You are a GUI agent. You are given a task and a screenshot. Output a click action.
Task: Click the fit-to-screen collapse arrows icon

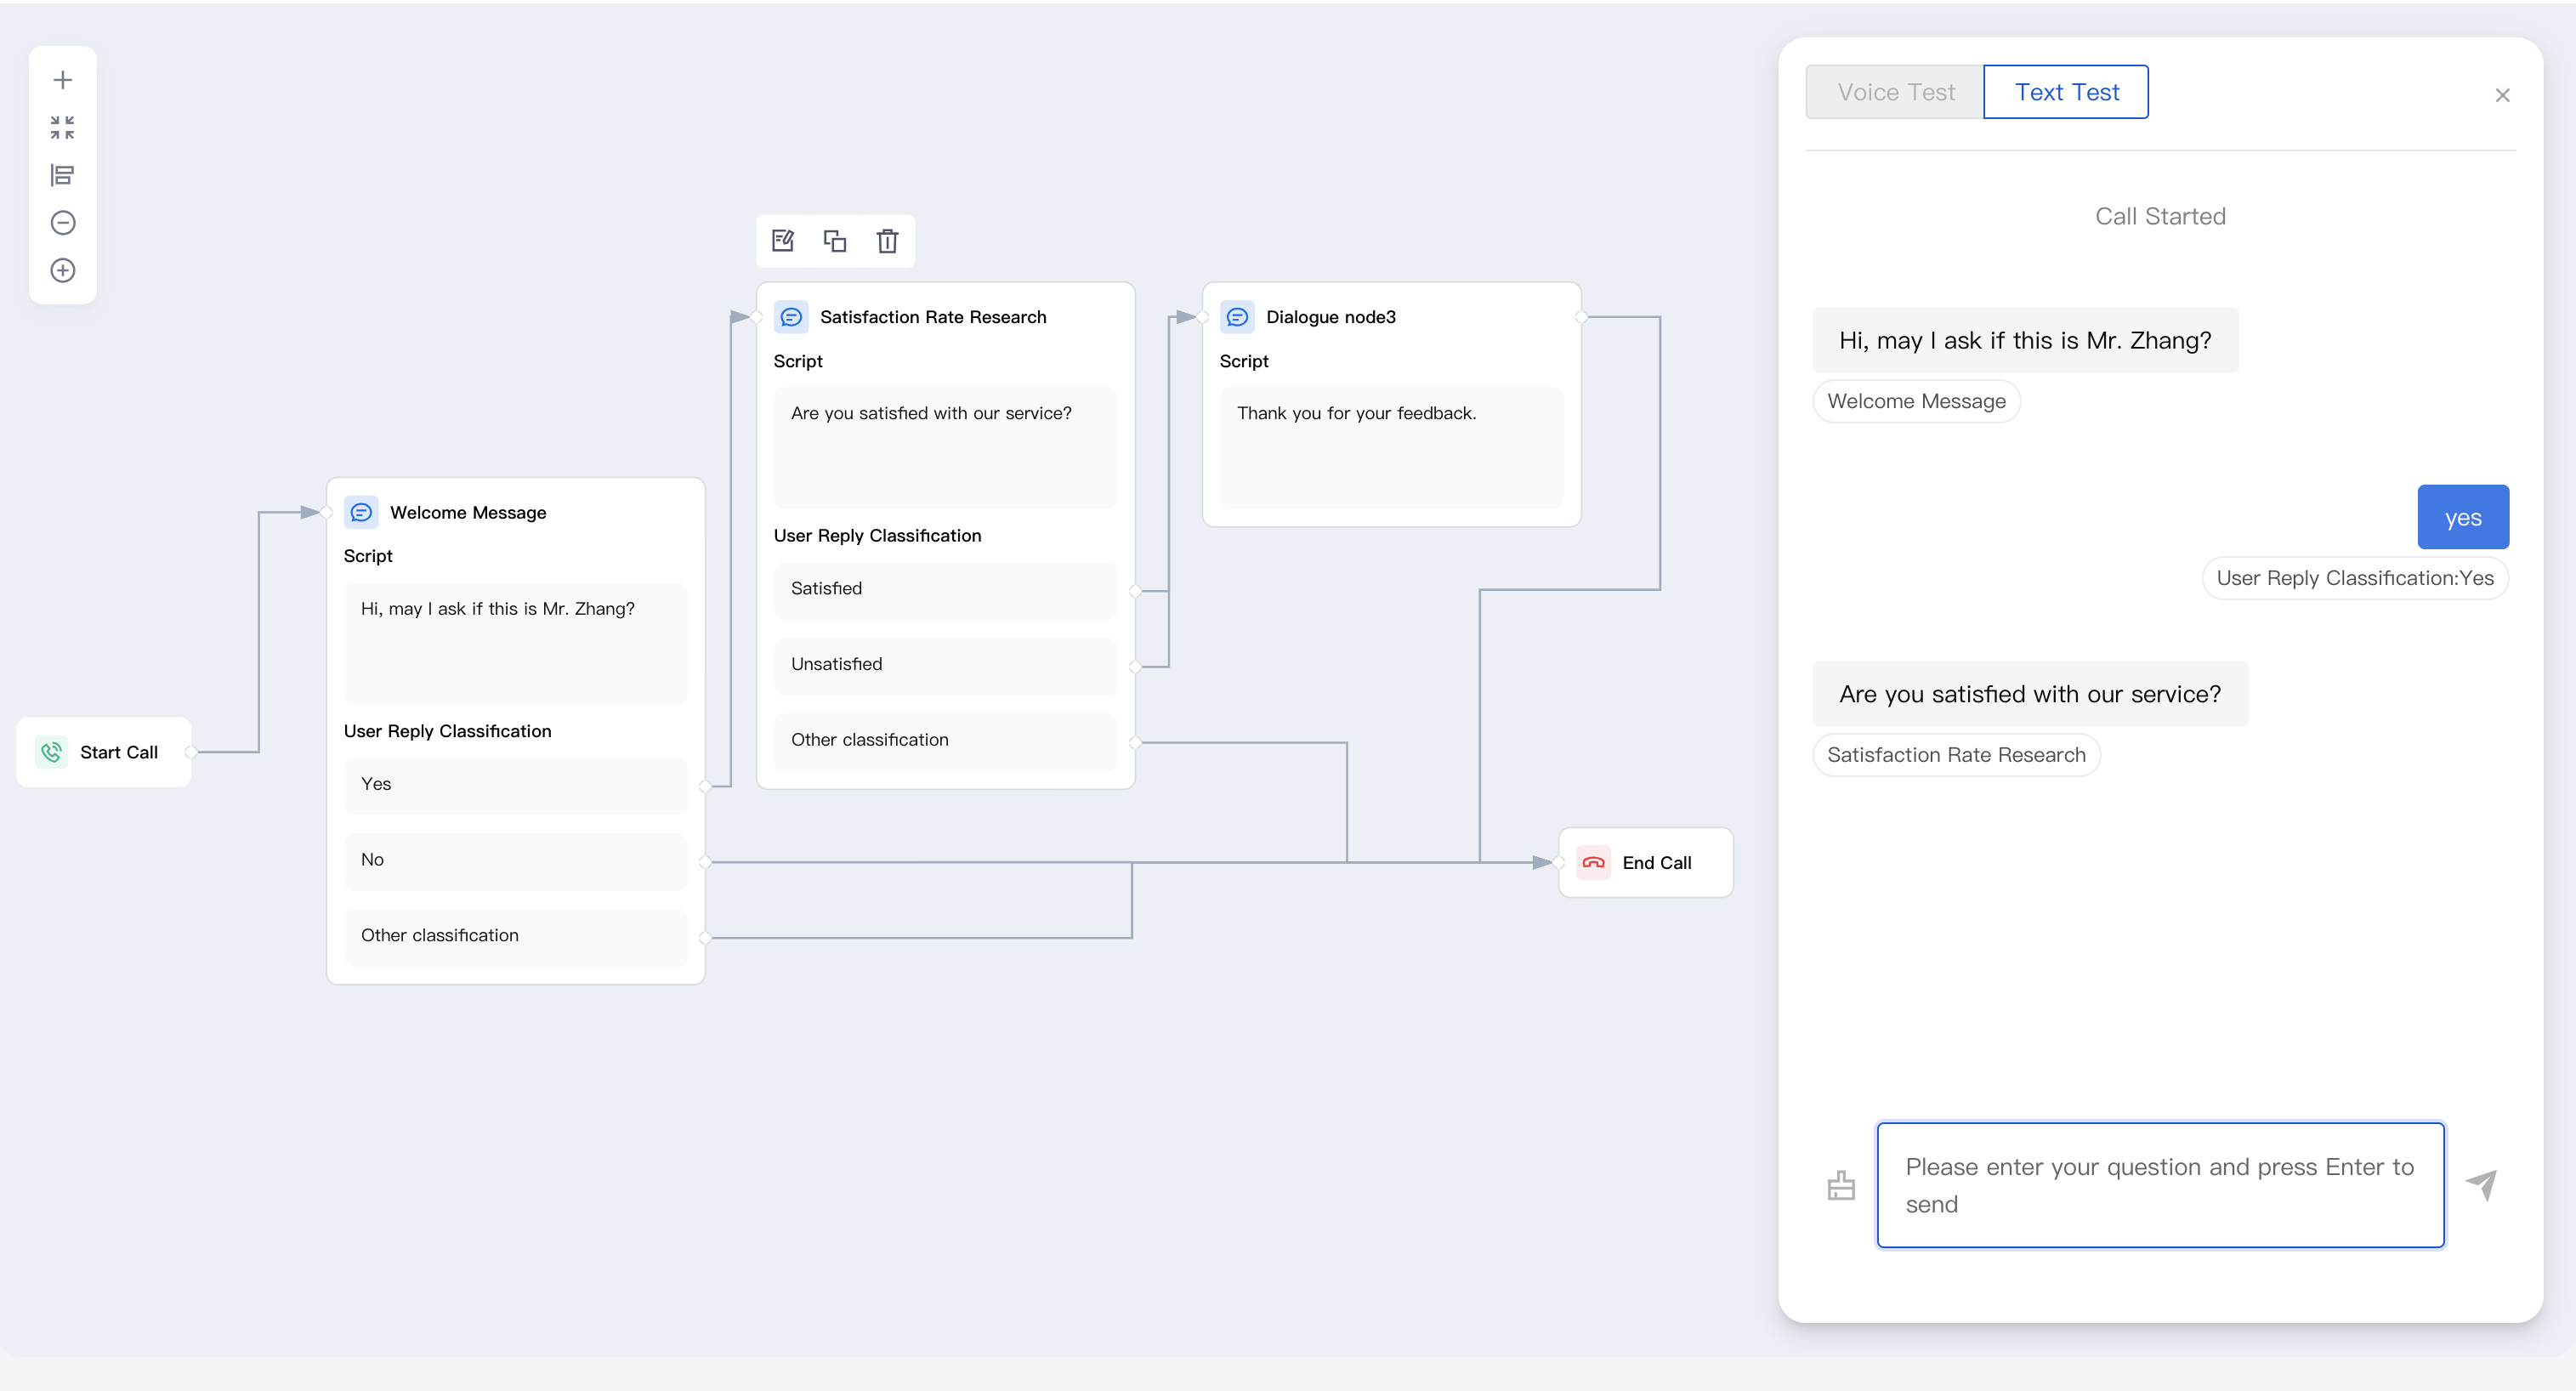(62, 127)
